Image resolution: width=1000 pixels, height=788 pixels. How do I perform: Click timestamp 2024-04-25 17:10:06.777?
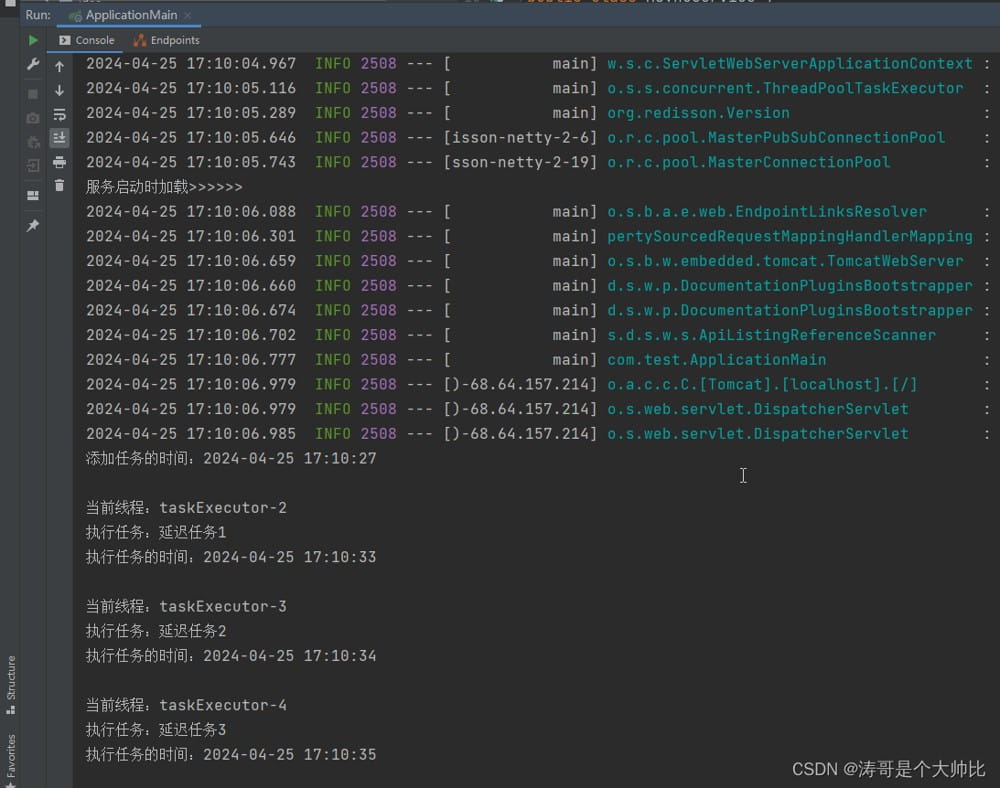191,360
